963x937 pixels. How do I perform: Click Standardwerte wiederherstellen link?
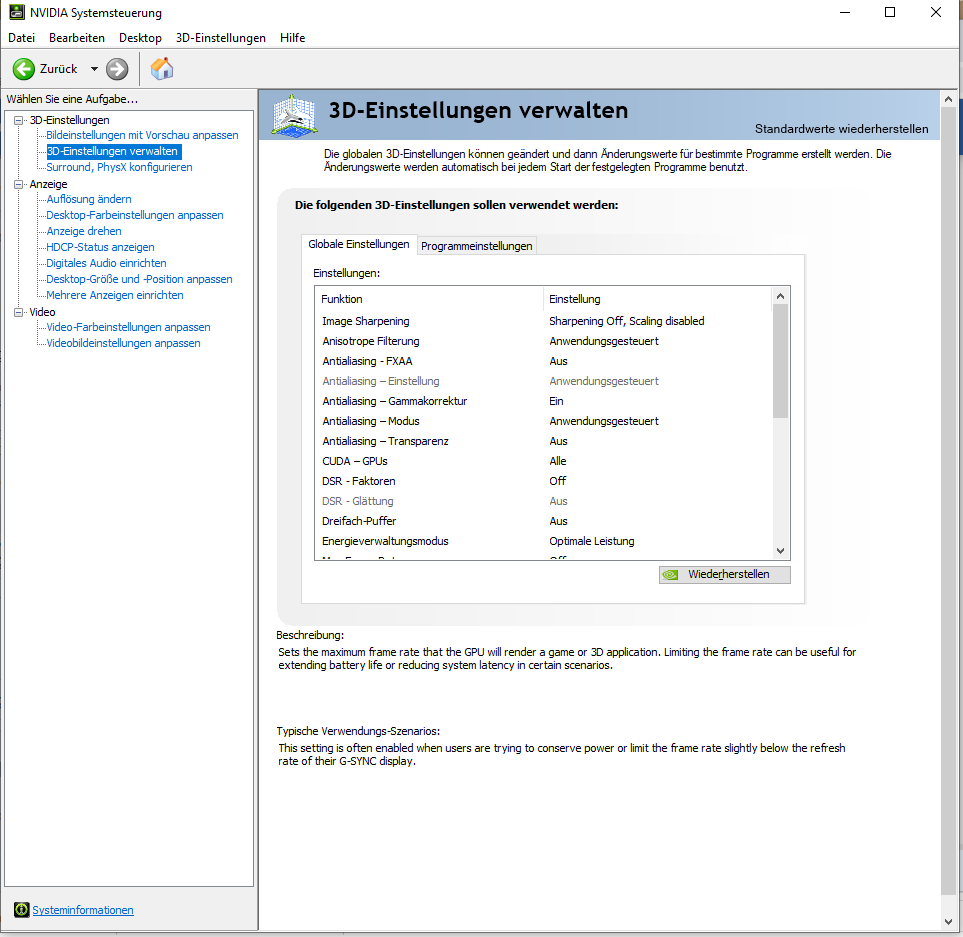pos(841,129)
